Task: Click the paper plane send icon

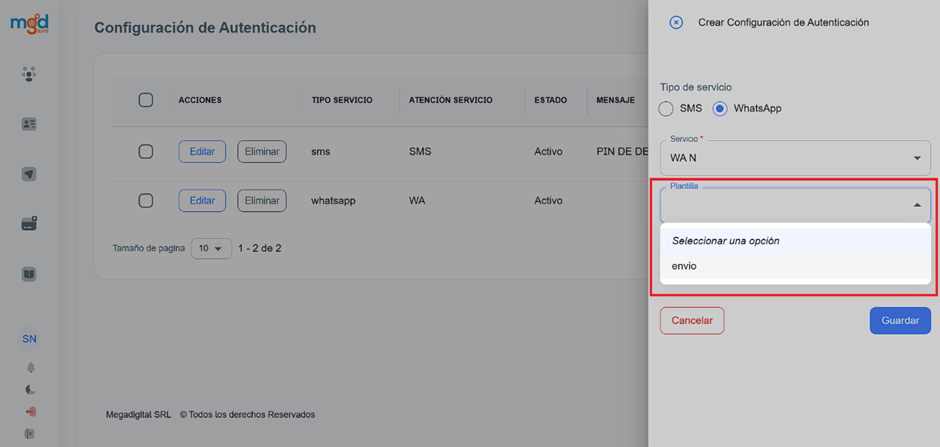Action: point(29,174)
